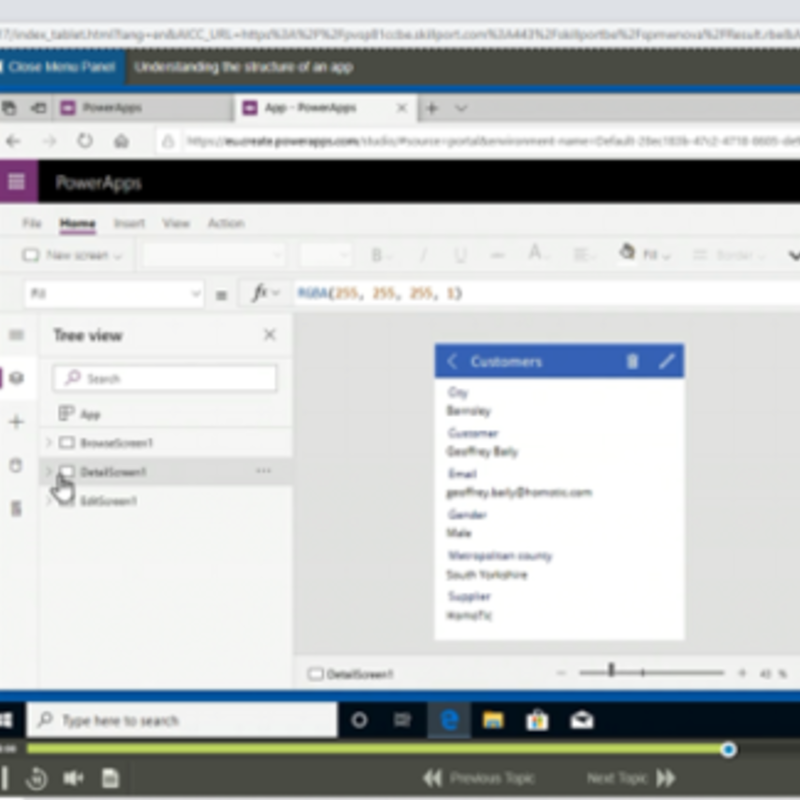Open the font size dropdown

click(x=325, y=255)
